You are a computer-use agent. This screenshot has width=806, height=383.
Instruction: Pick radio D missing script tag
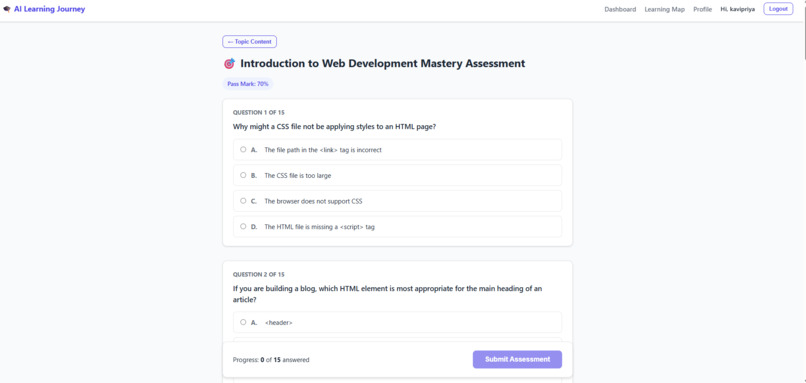243,226
